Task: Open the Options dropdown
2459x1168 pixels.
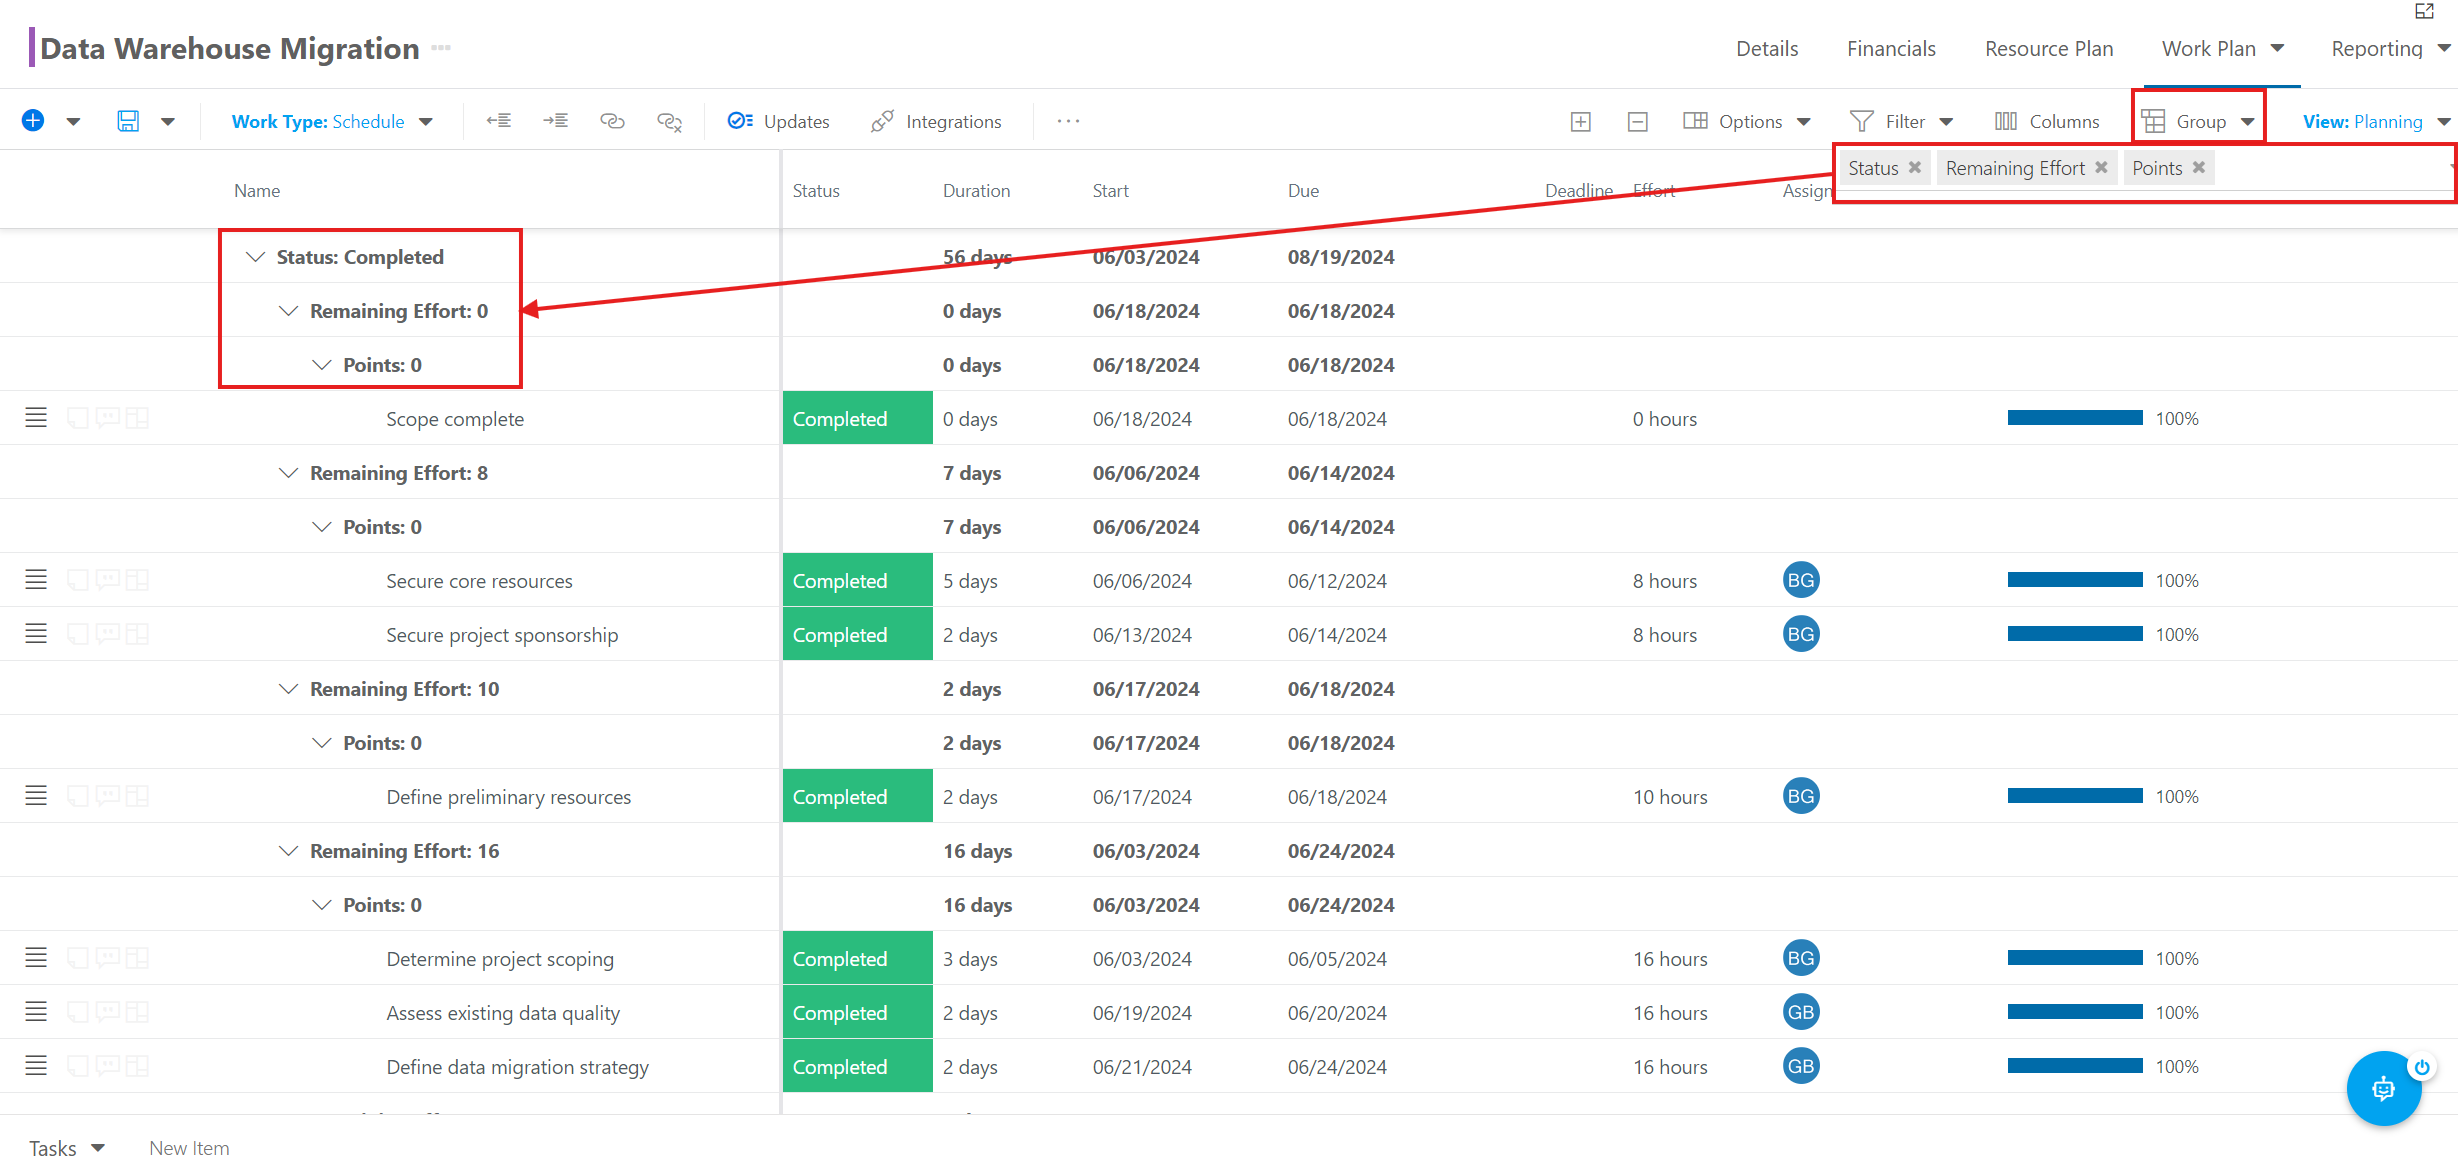Action: pos(1747,121)
